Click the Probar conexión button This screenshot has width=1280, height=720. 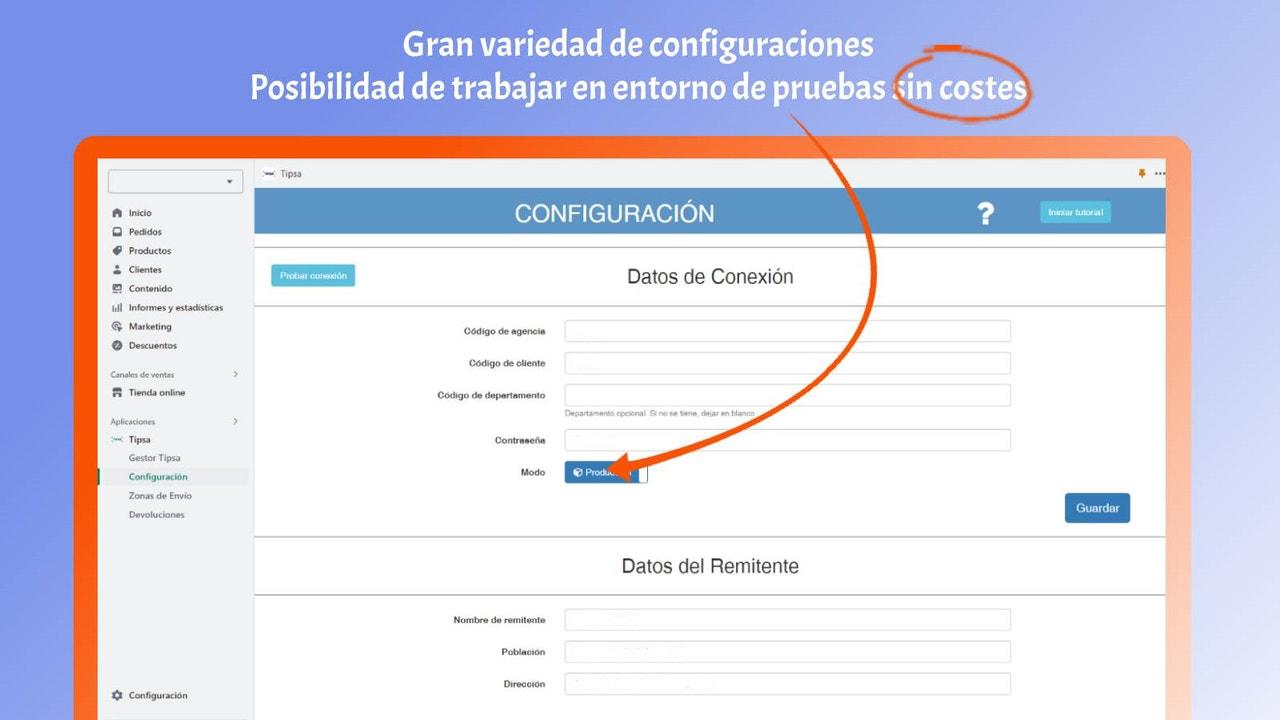(x=313, y=276)
